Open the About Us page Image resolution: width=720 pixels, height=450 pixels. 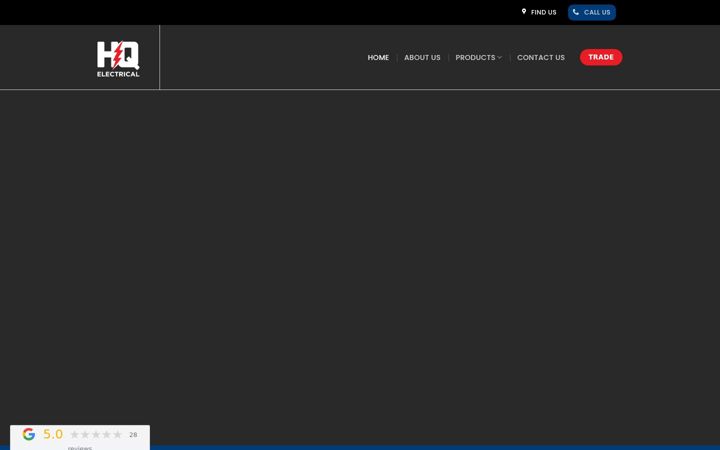coord(422,57)
